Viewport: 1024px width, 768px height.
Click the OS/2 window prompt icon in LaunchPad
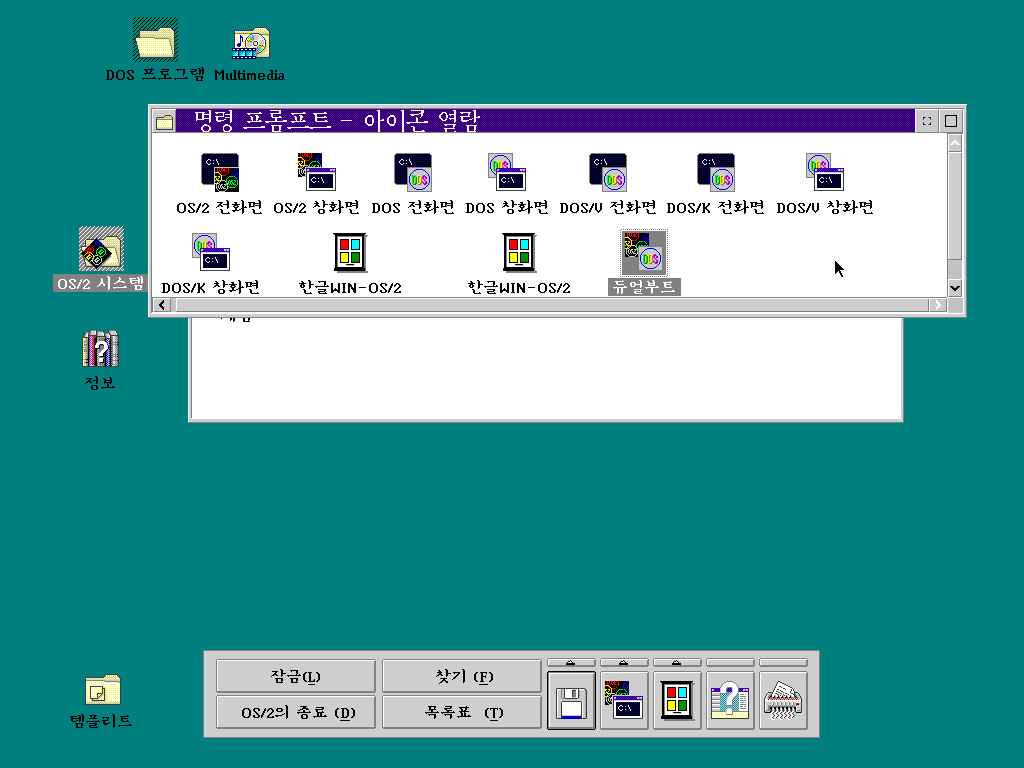click(624, 701)
